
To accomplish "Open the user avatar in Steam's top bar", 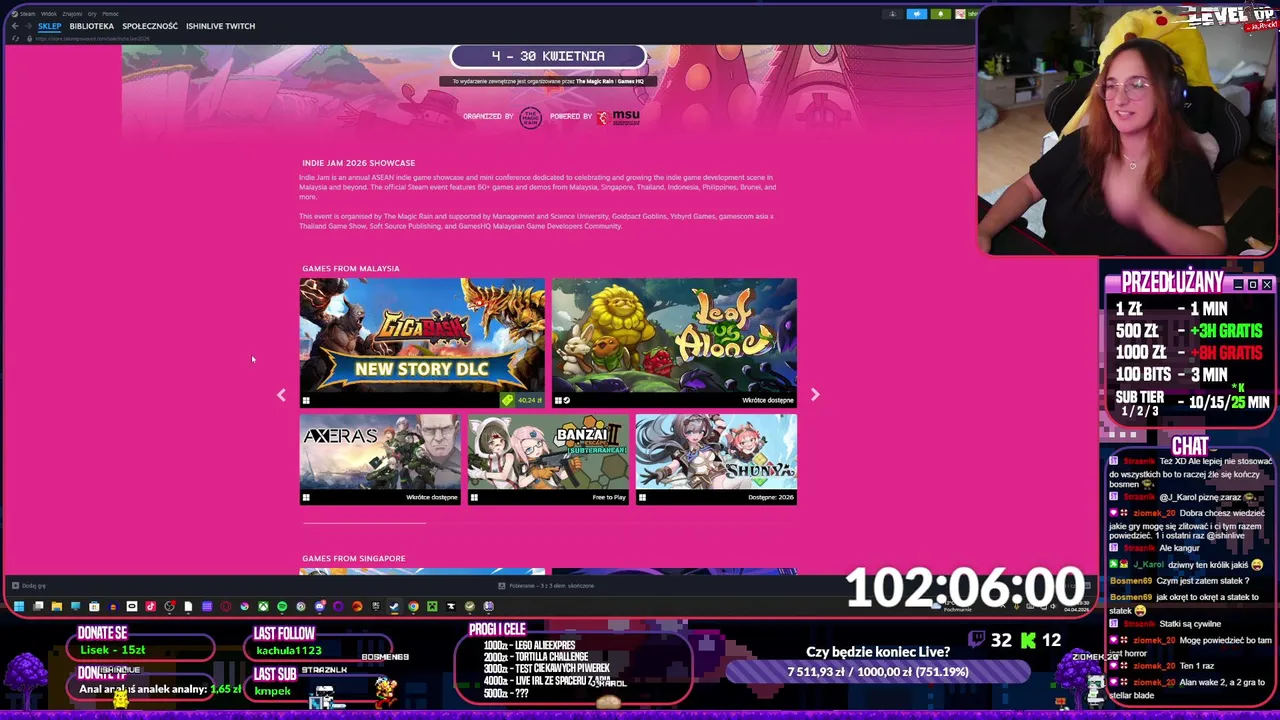I will [x=960, y=14].
